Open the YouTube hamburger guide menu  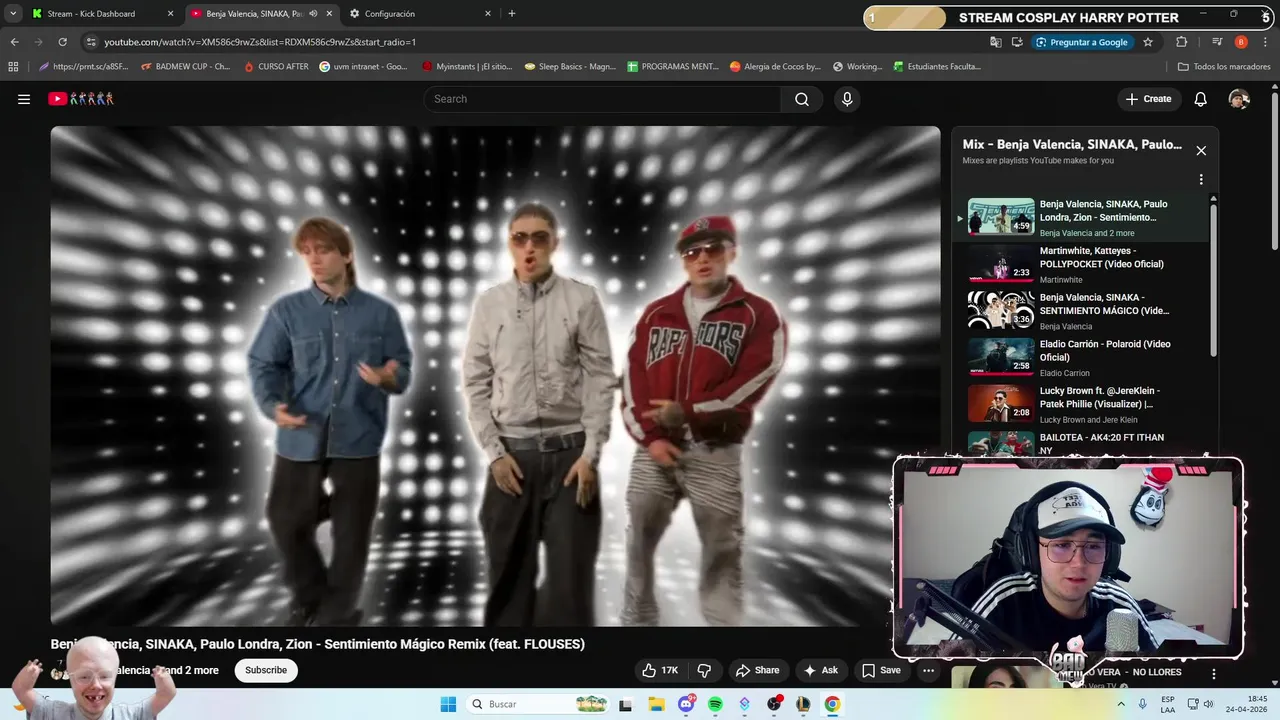(x=24, y=99)
